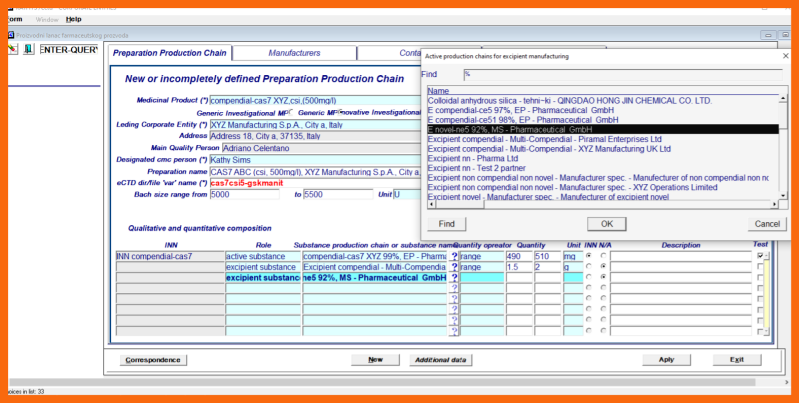Click the lookup question mark in the fourth composition row

click(x=453, y=289)
